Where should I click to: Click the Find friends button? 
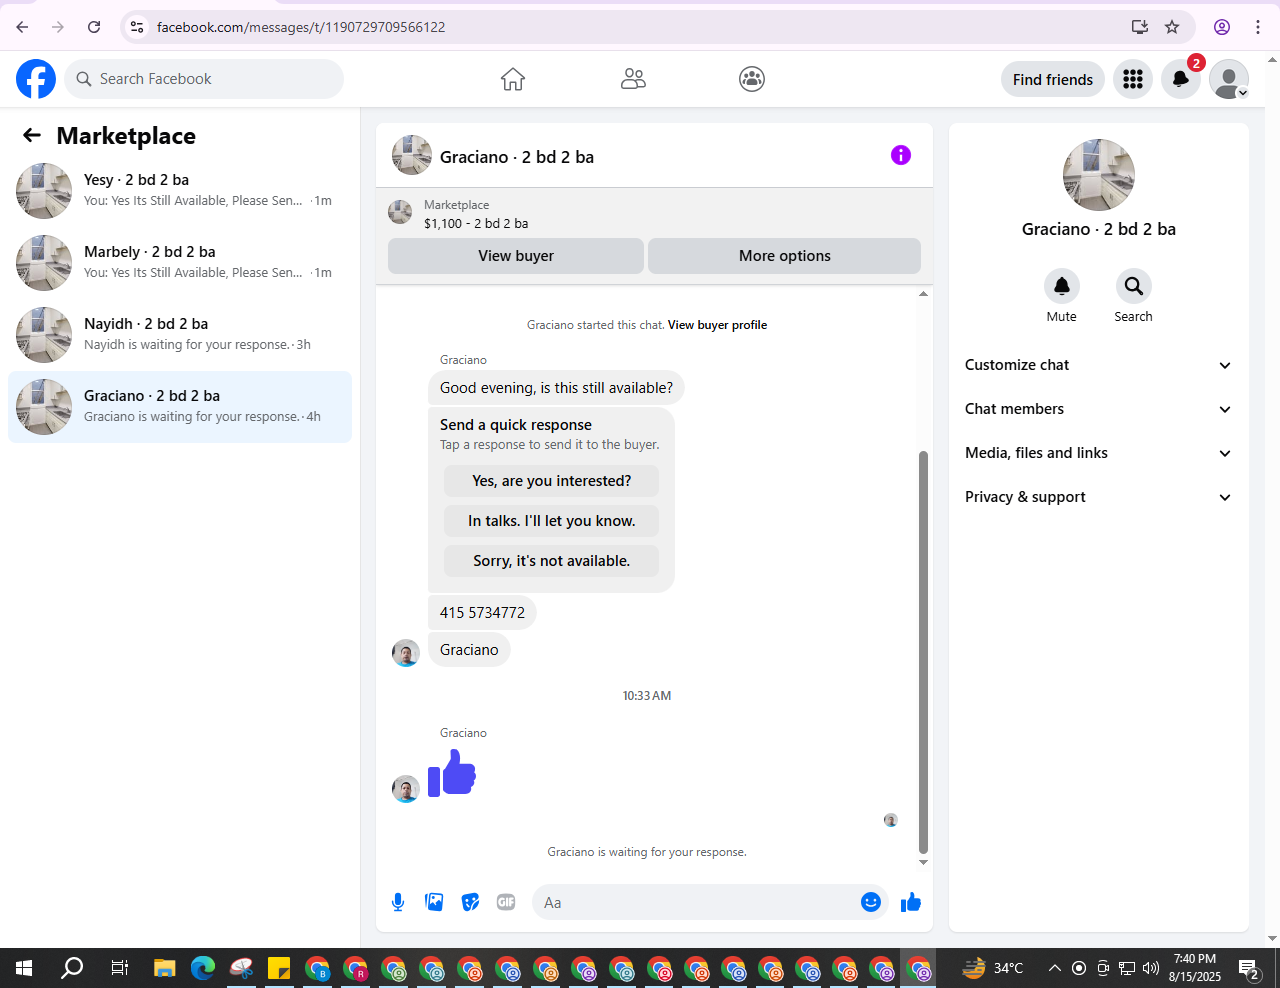point(1053,79)
